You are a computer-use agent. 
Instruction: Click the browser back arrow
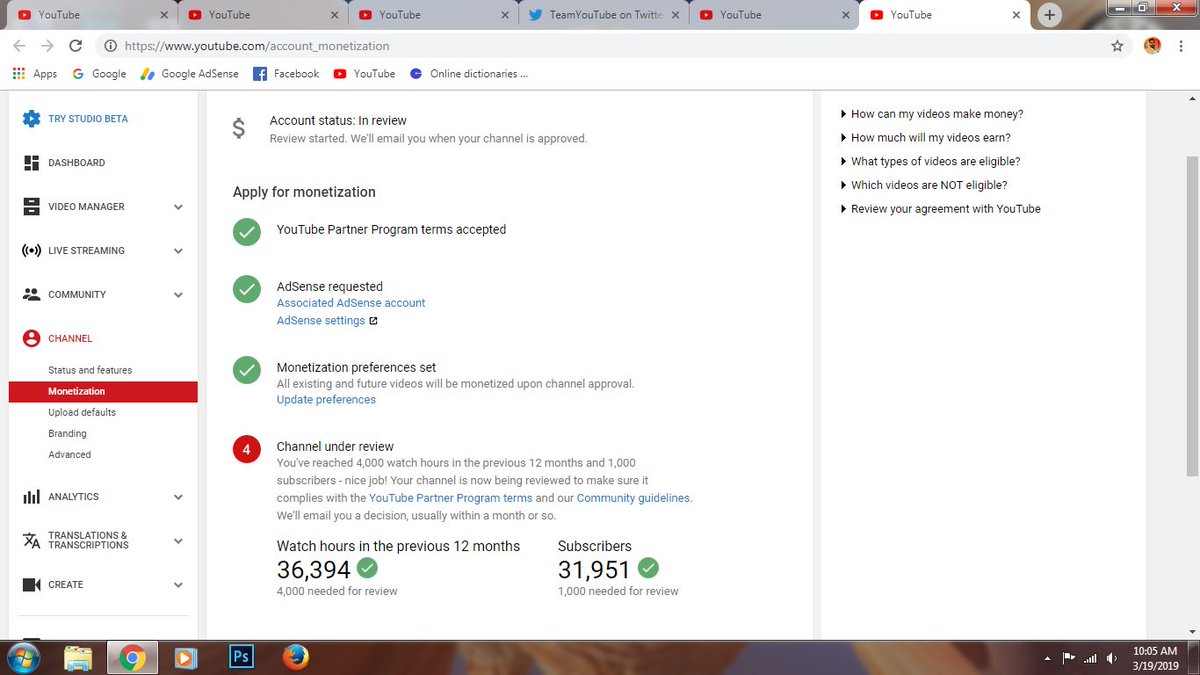point(20,46)
